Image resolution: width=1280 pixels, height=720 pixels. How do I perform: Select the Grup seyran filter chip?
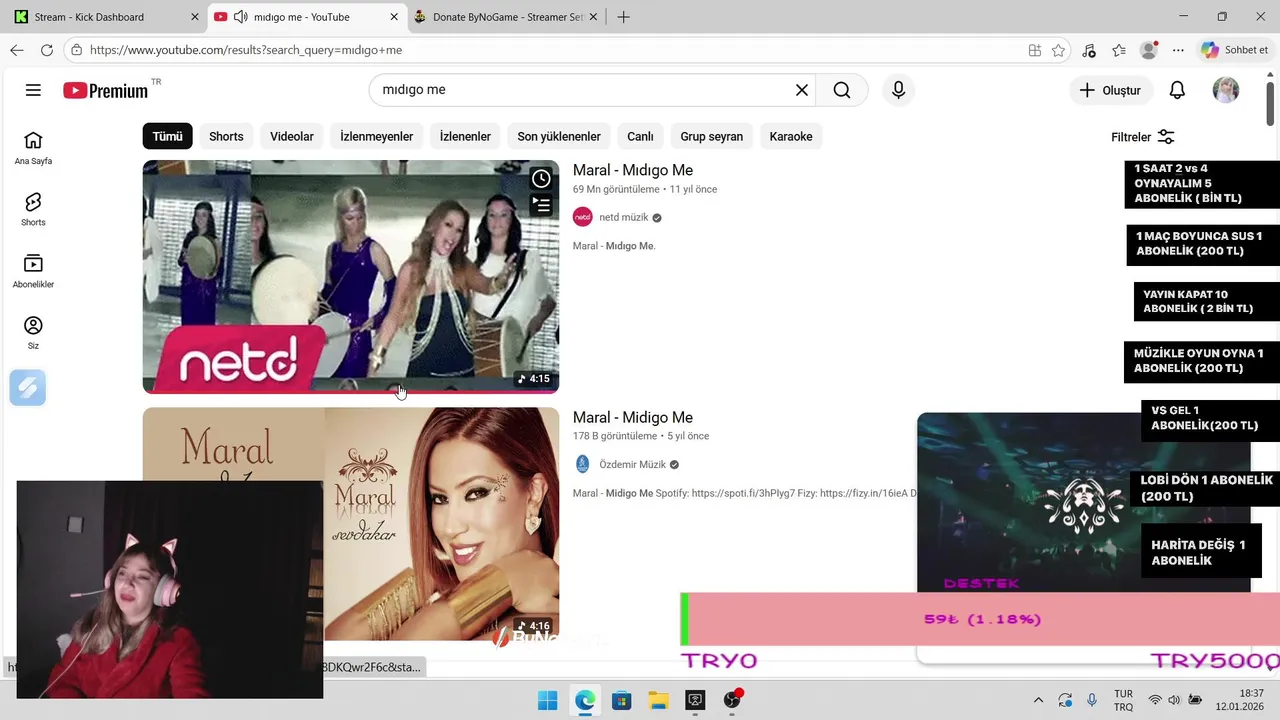click(x=711, y=136)
